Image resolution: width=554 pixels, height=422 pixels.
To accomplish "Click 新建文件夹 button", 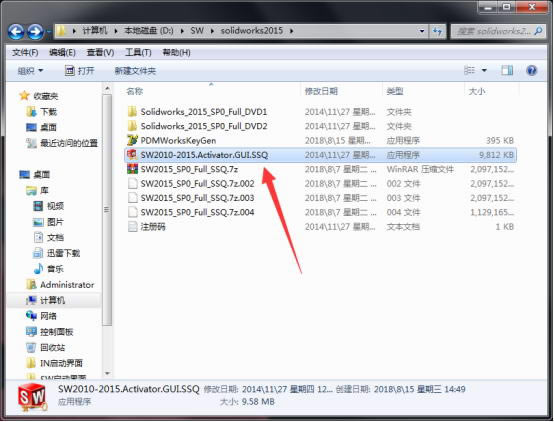I will pos(135,71).
